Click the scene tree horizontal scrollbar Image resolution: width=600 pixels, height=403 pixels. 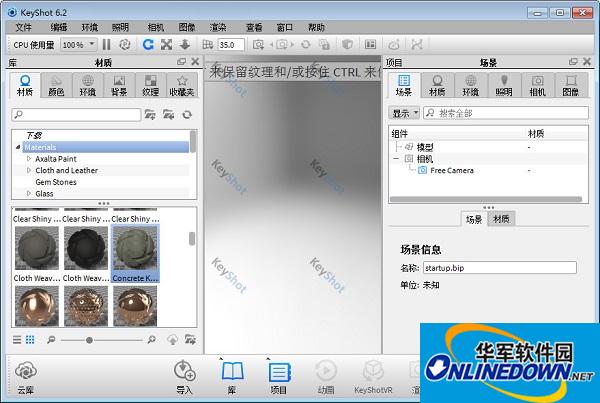click(x=486, y=199)
